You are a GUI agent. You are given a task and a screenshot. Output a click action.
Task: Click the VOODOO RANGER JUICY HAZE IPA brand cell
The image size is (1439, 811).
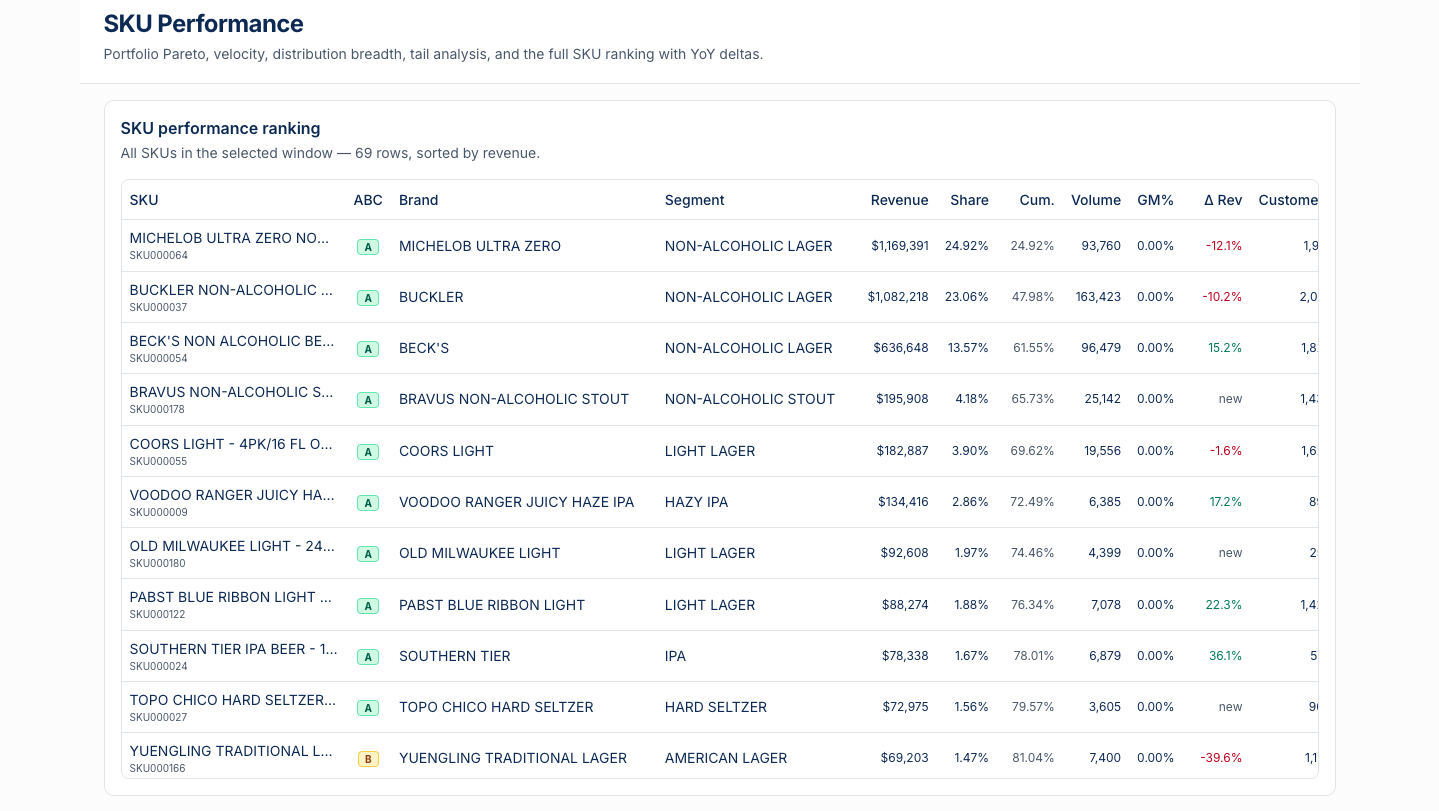[517, 502]
